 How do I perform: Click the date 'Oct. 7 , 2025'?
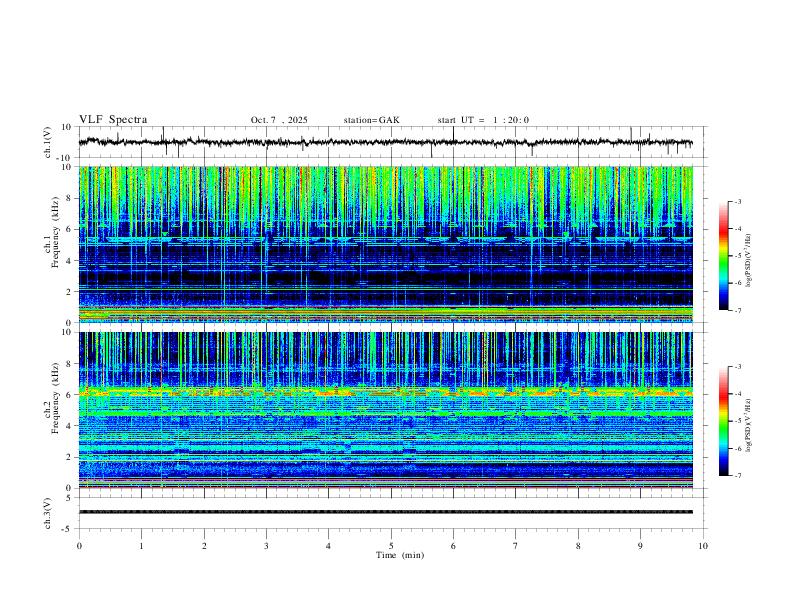[x=279, y=120]
